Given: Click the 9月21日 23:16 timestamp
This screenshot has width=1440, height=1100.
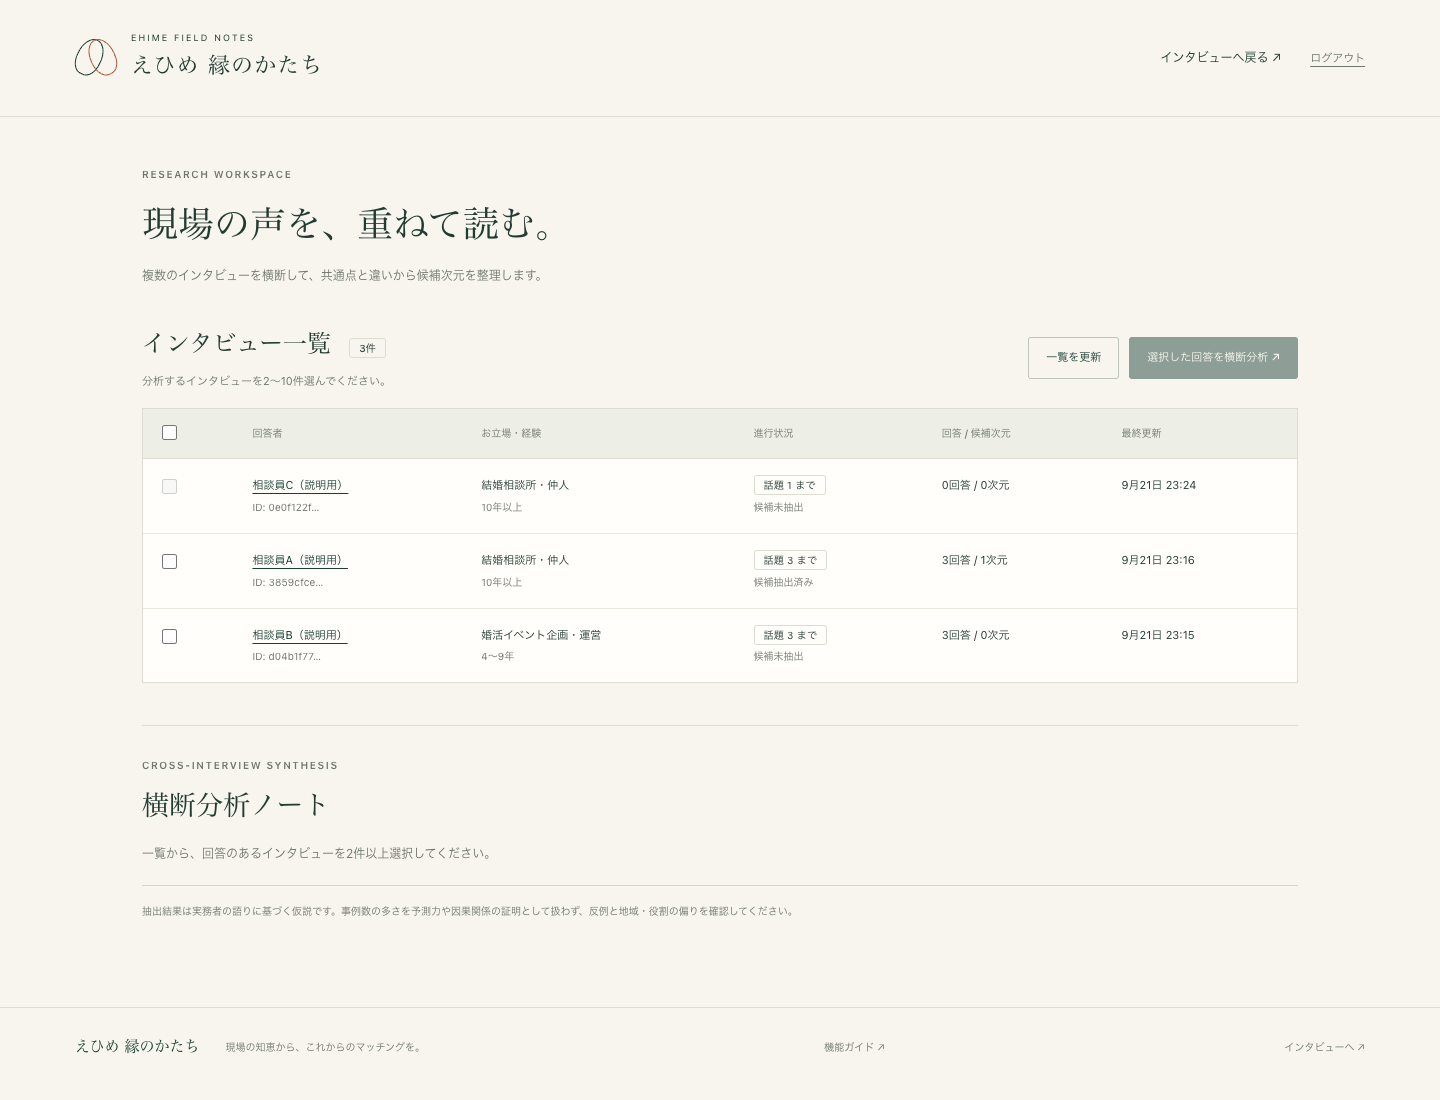Looking at the screenshot, I should [x=1158, y=560].
